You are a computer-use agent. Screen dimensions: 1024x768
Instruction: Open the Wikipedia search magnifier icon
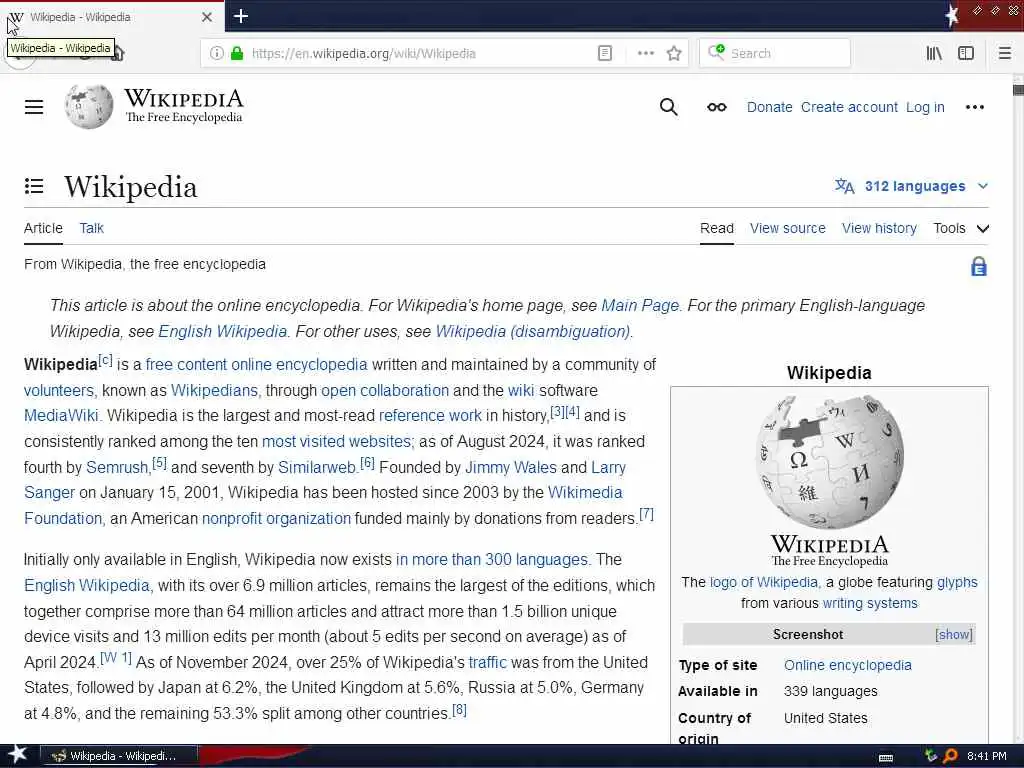click(668, 107)
